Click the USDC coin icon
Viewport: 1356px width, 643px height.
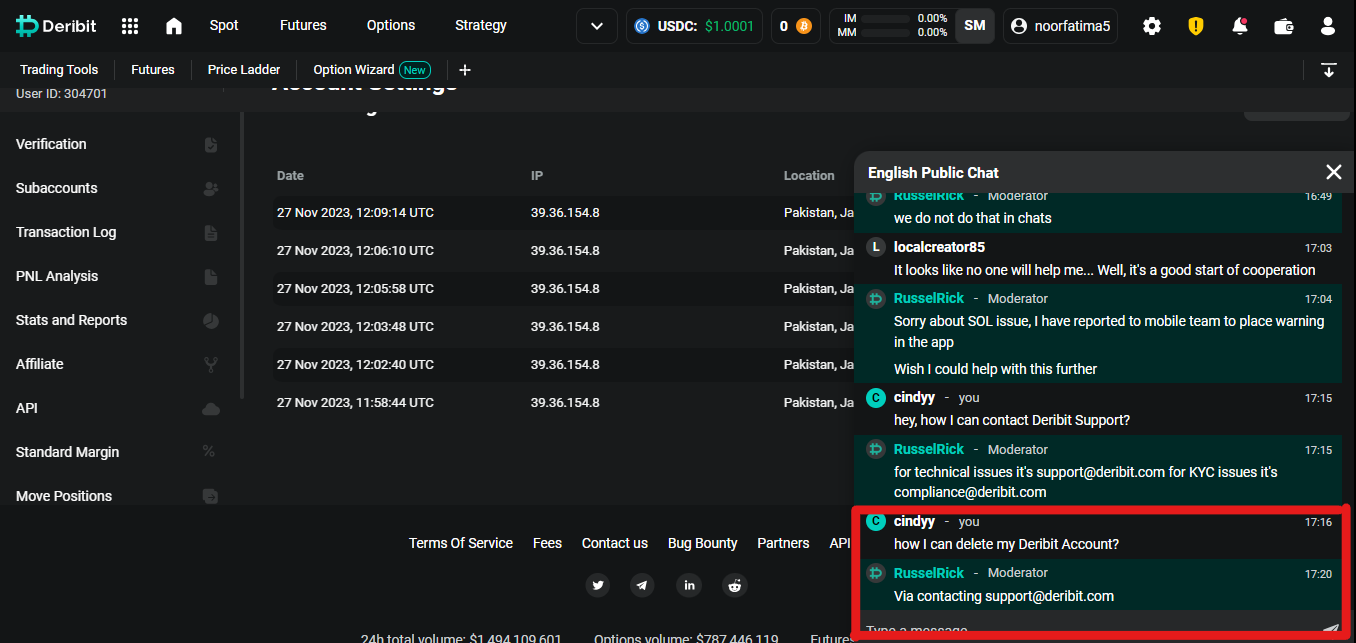coord(642,26)
